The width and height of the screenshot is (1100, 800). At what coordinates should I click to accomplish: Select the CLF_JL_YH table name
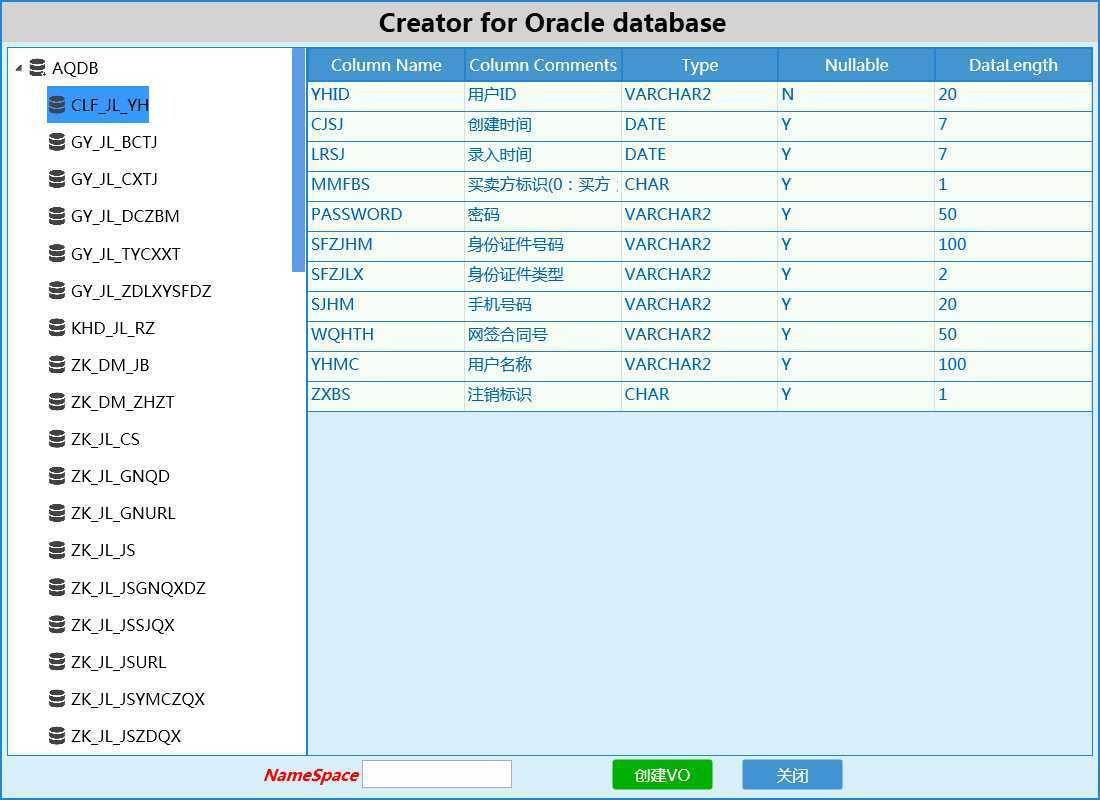[x=109, y=105]
